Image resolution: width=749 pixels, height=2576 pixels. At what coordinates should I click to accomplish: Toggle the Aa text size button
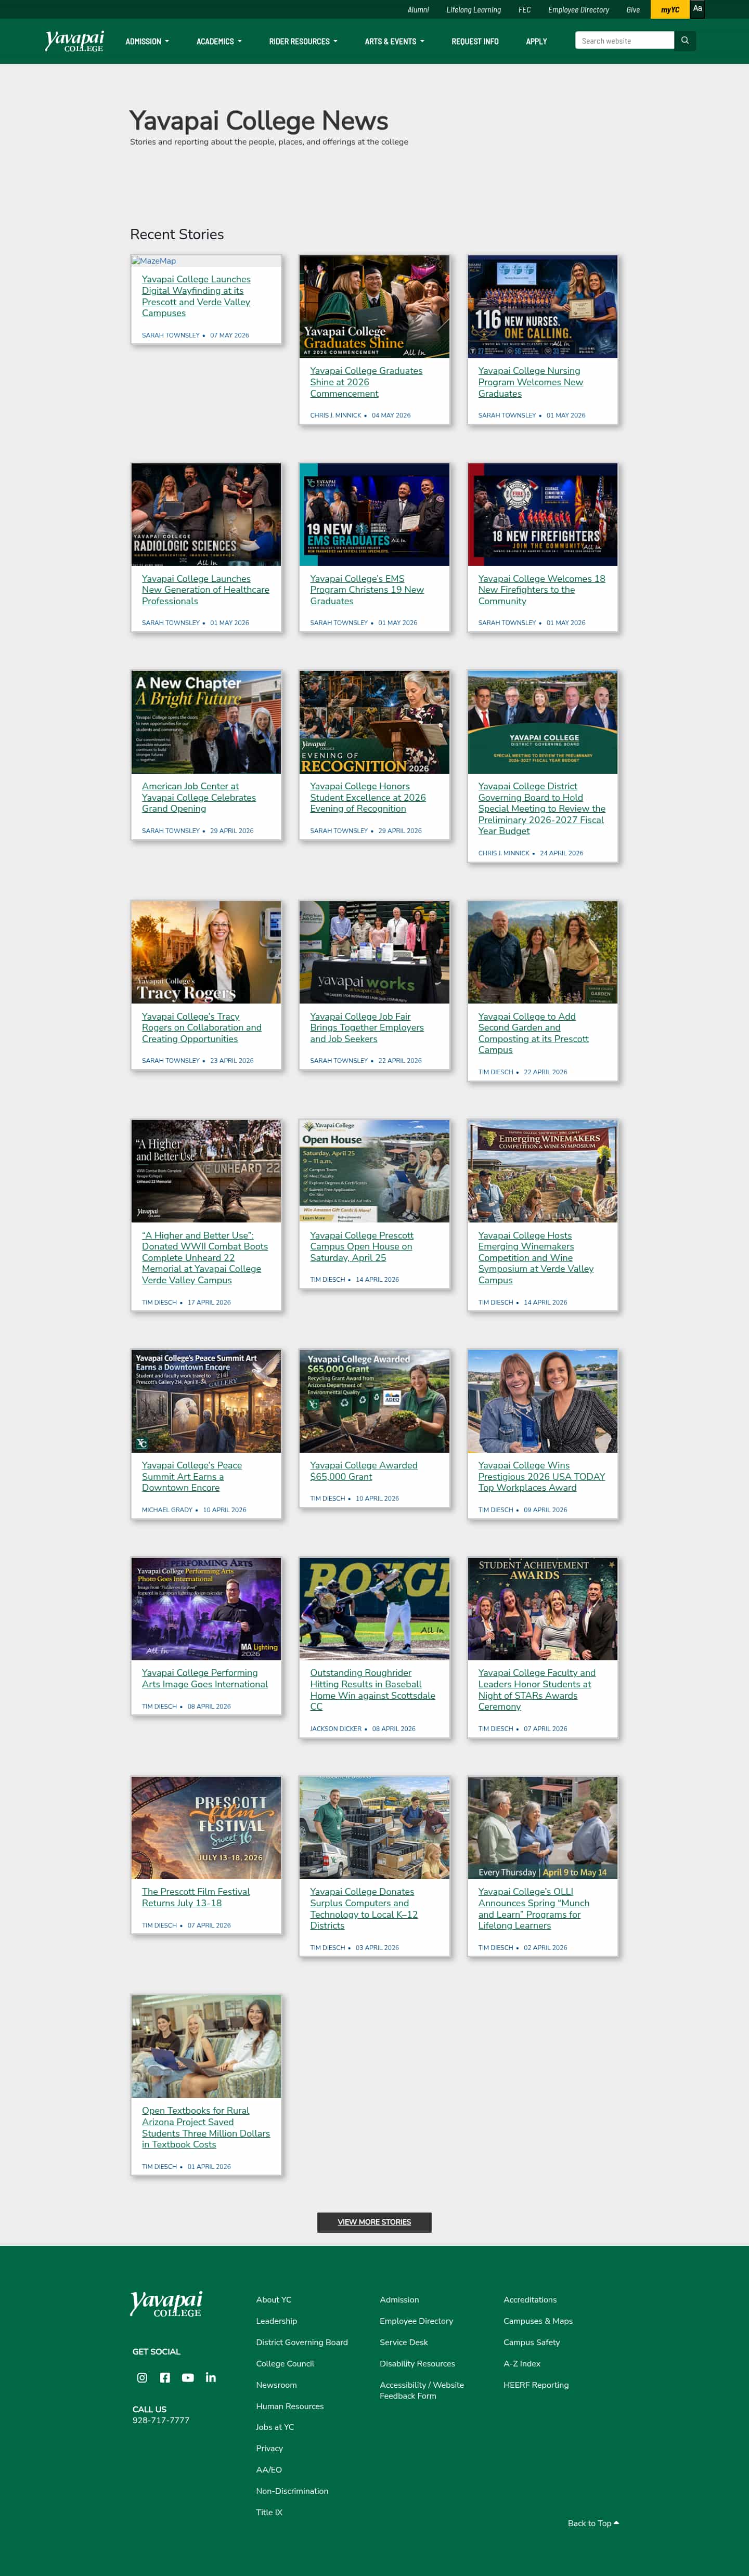coord(697,9)
